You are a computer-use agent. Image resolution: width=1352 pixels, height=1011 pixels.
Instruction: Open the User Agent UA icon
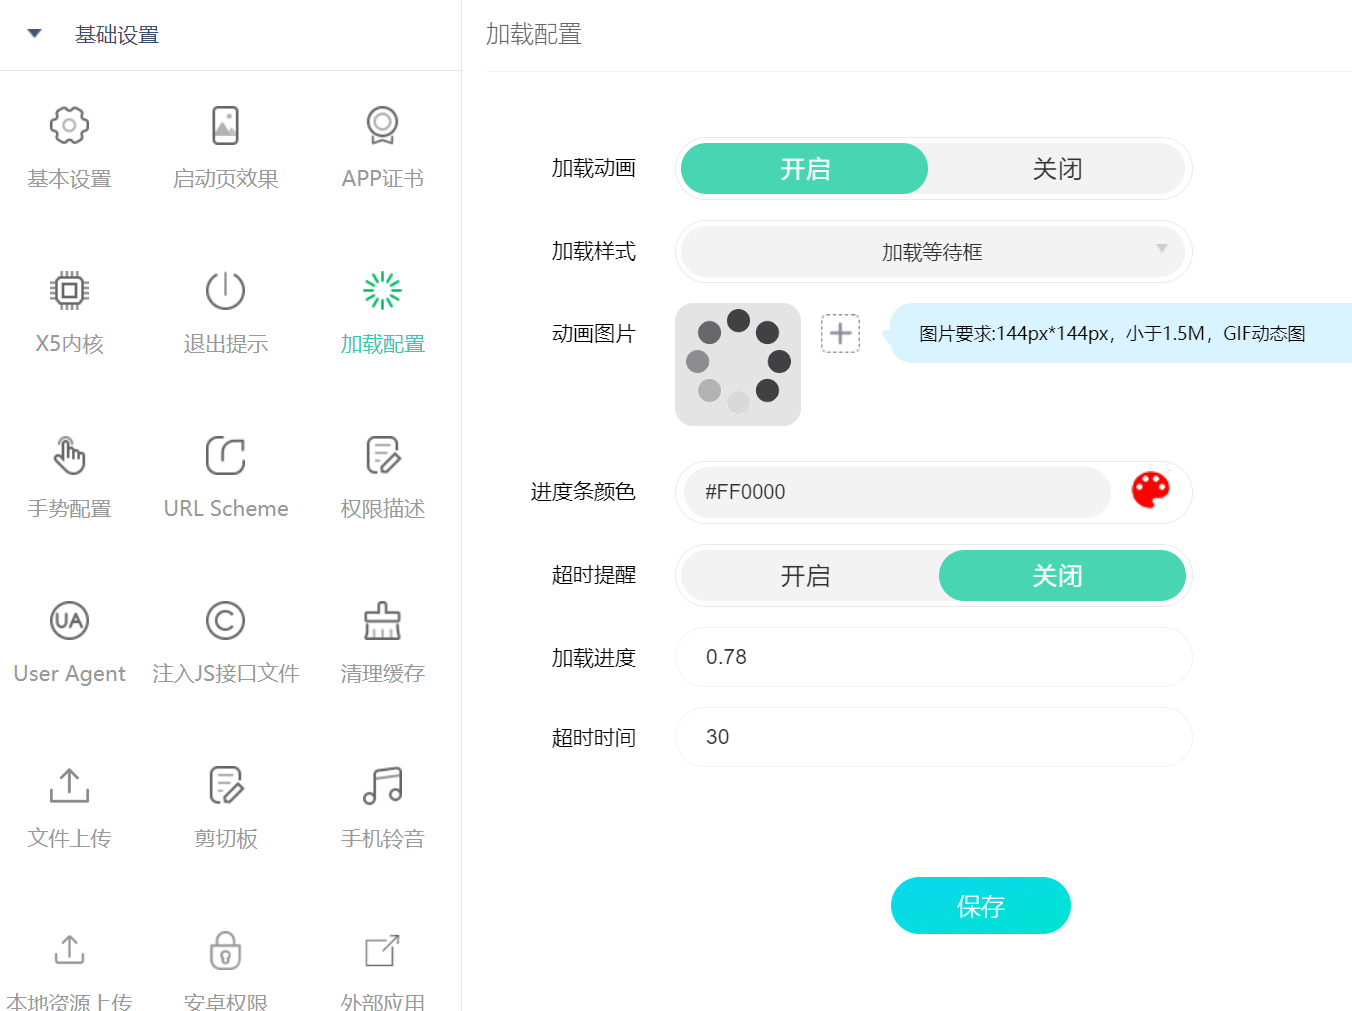pyautogui.click(x=69, y=620)
